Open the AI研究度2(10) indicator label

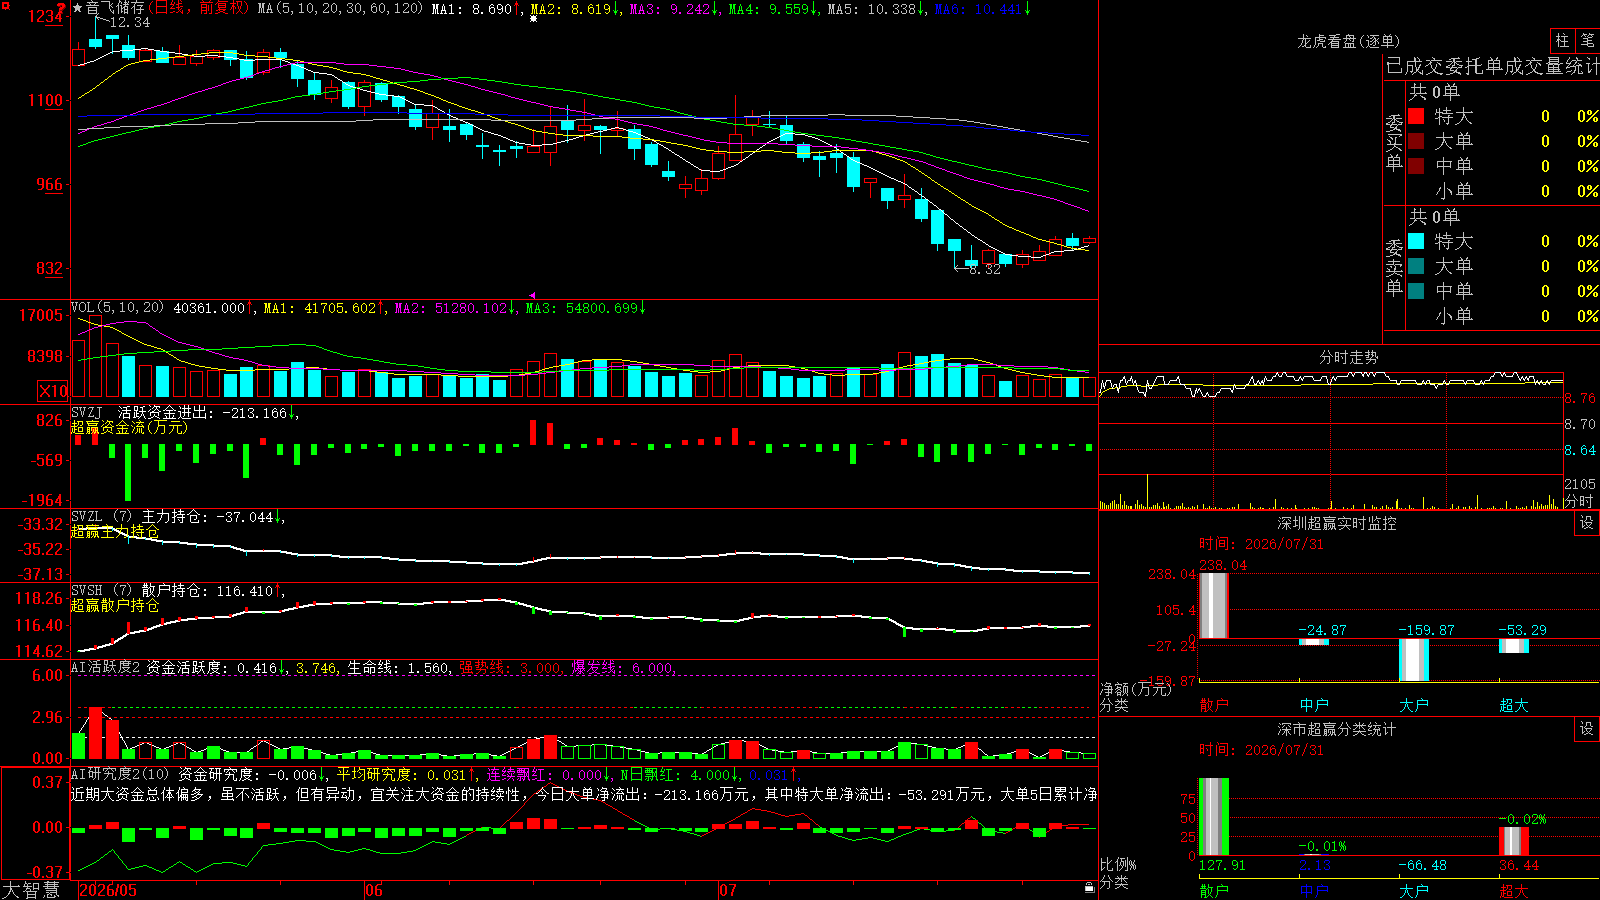click(120, 774)
